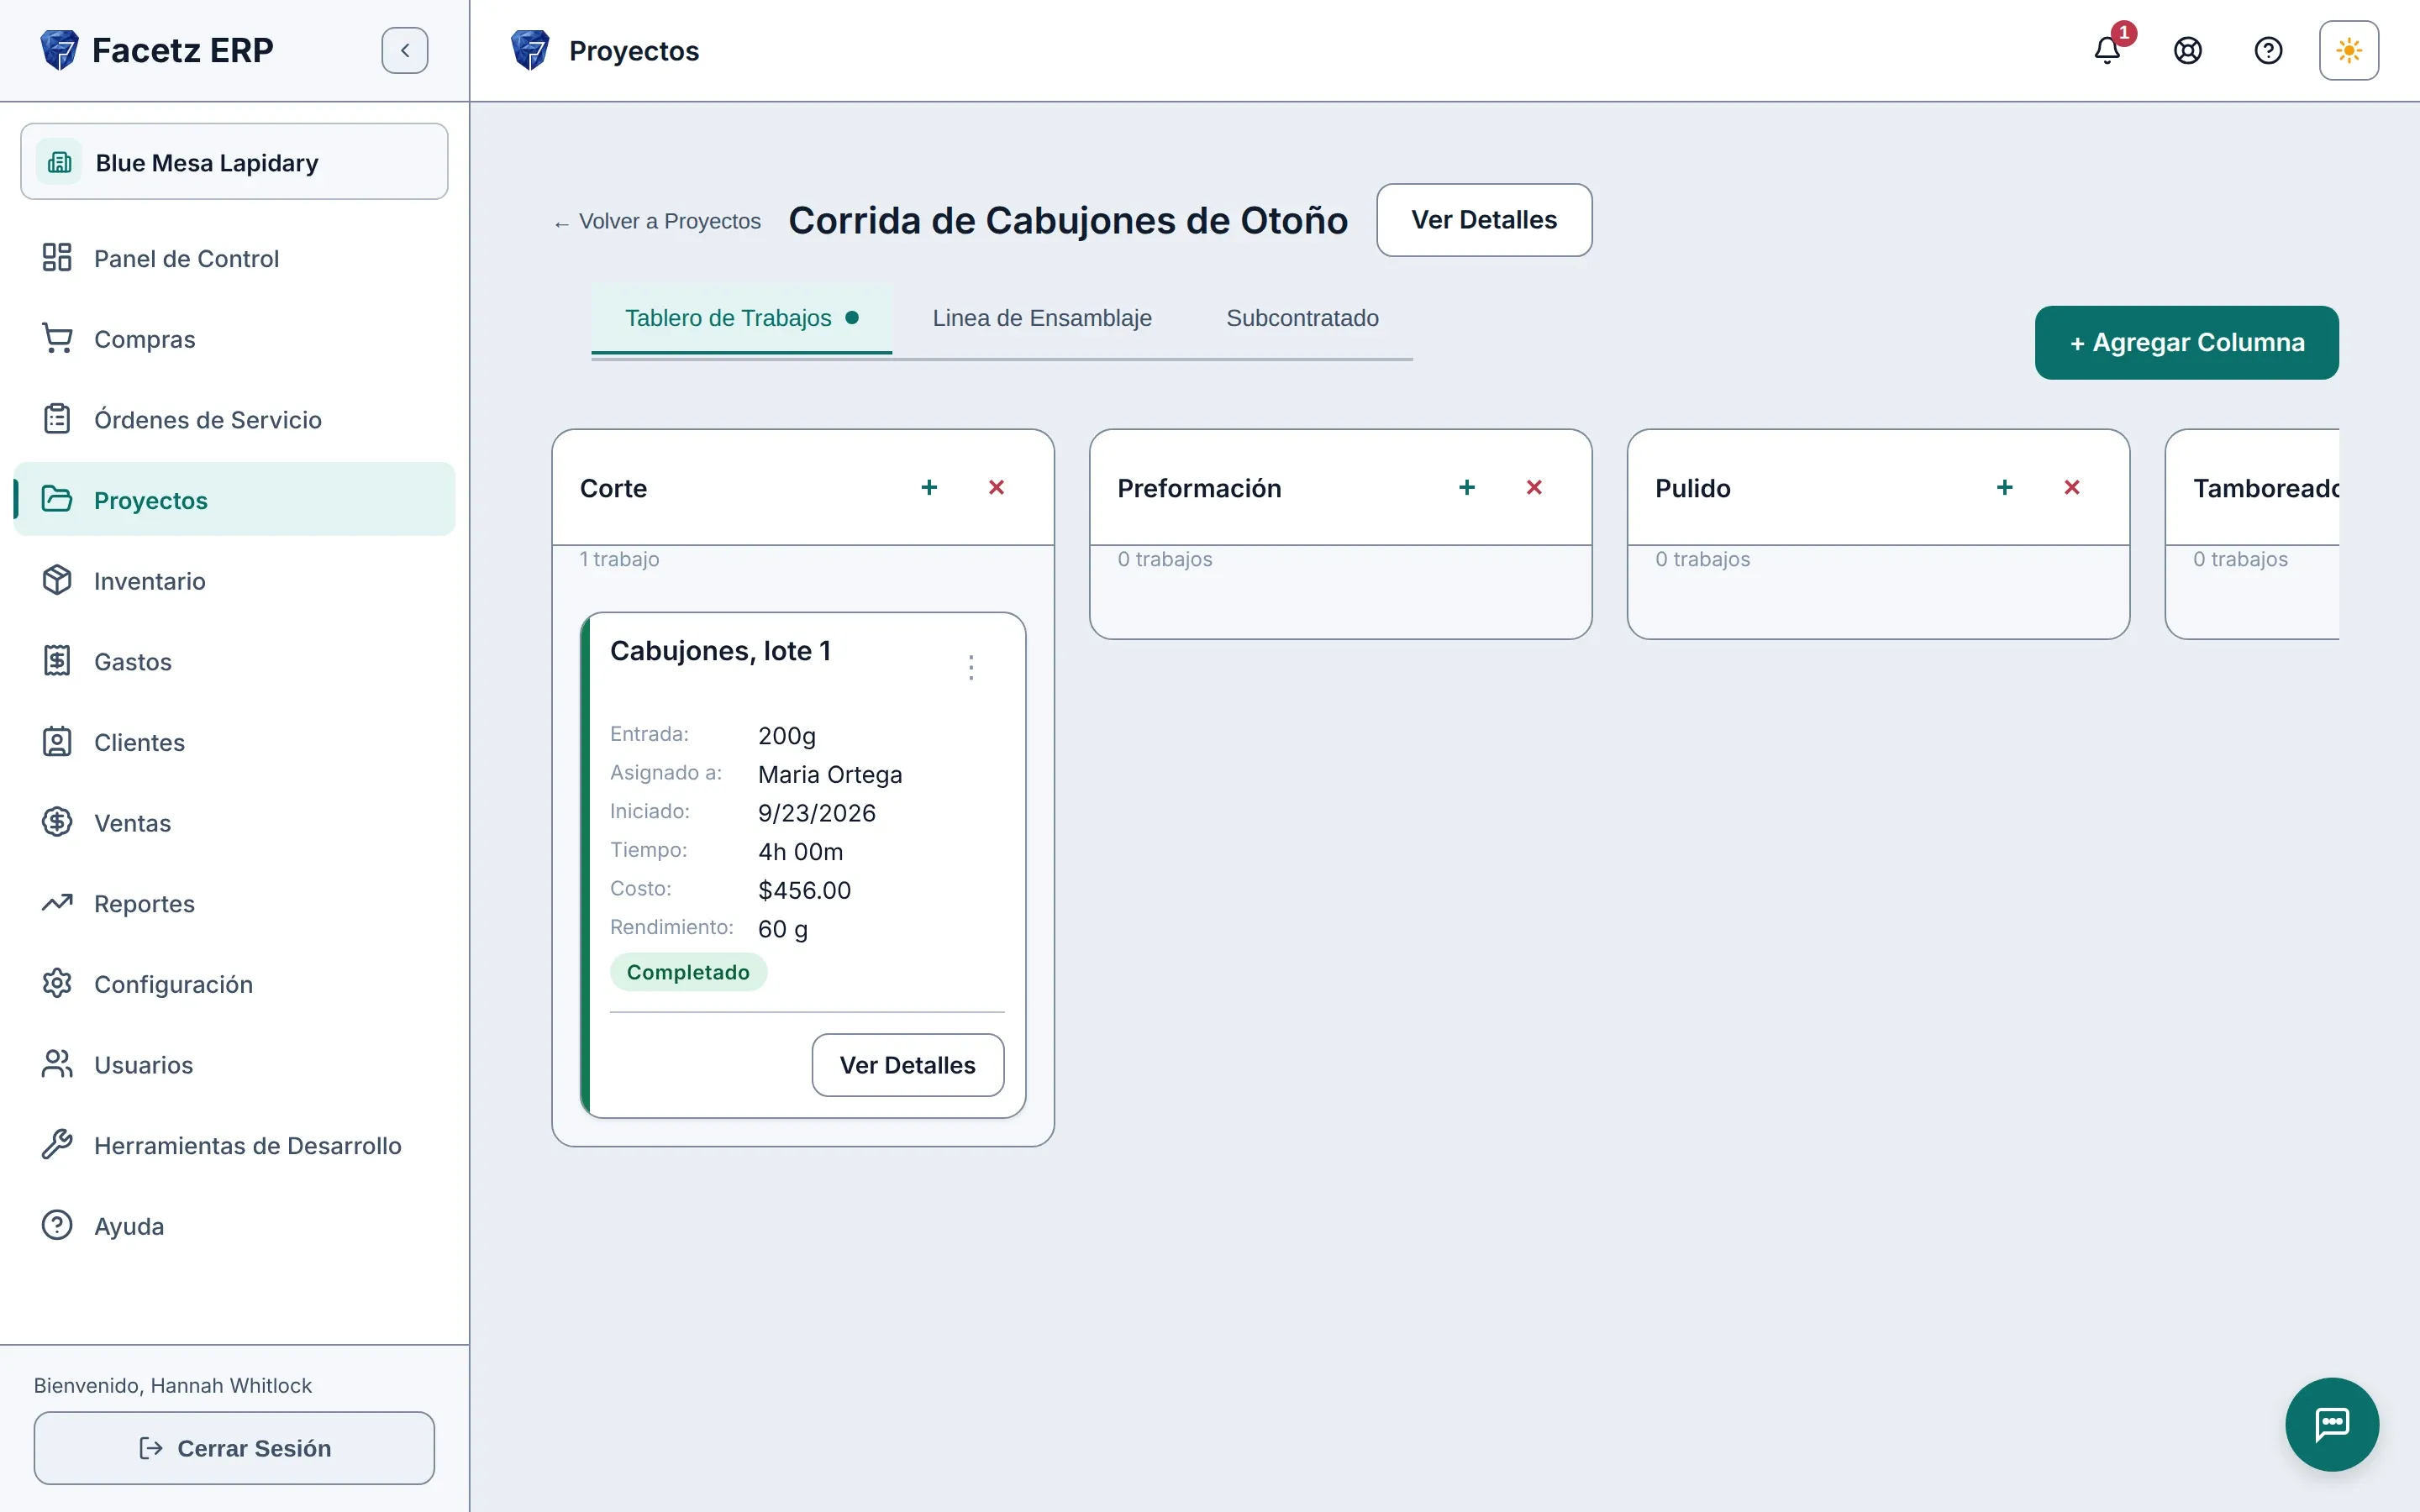Add a job to the Preformación column

(1467, 487)
